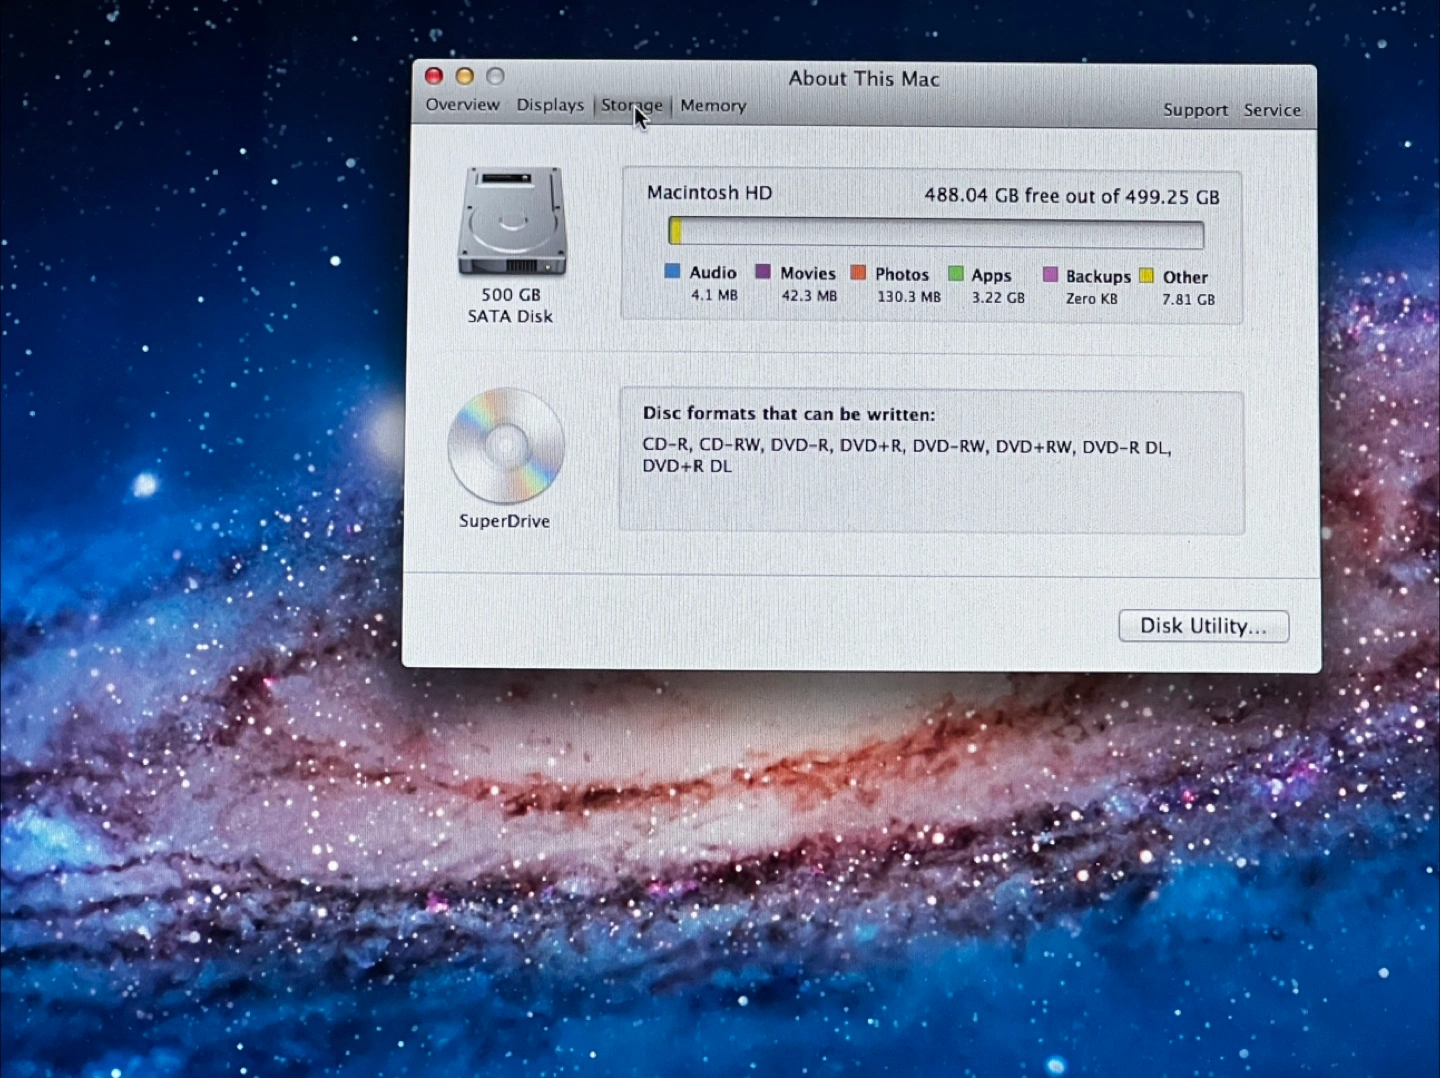Click the Backups Zero KB value
This screenshot has width=1440, height=1078.
coord(1091,299)
